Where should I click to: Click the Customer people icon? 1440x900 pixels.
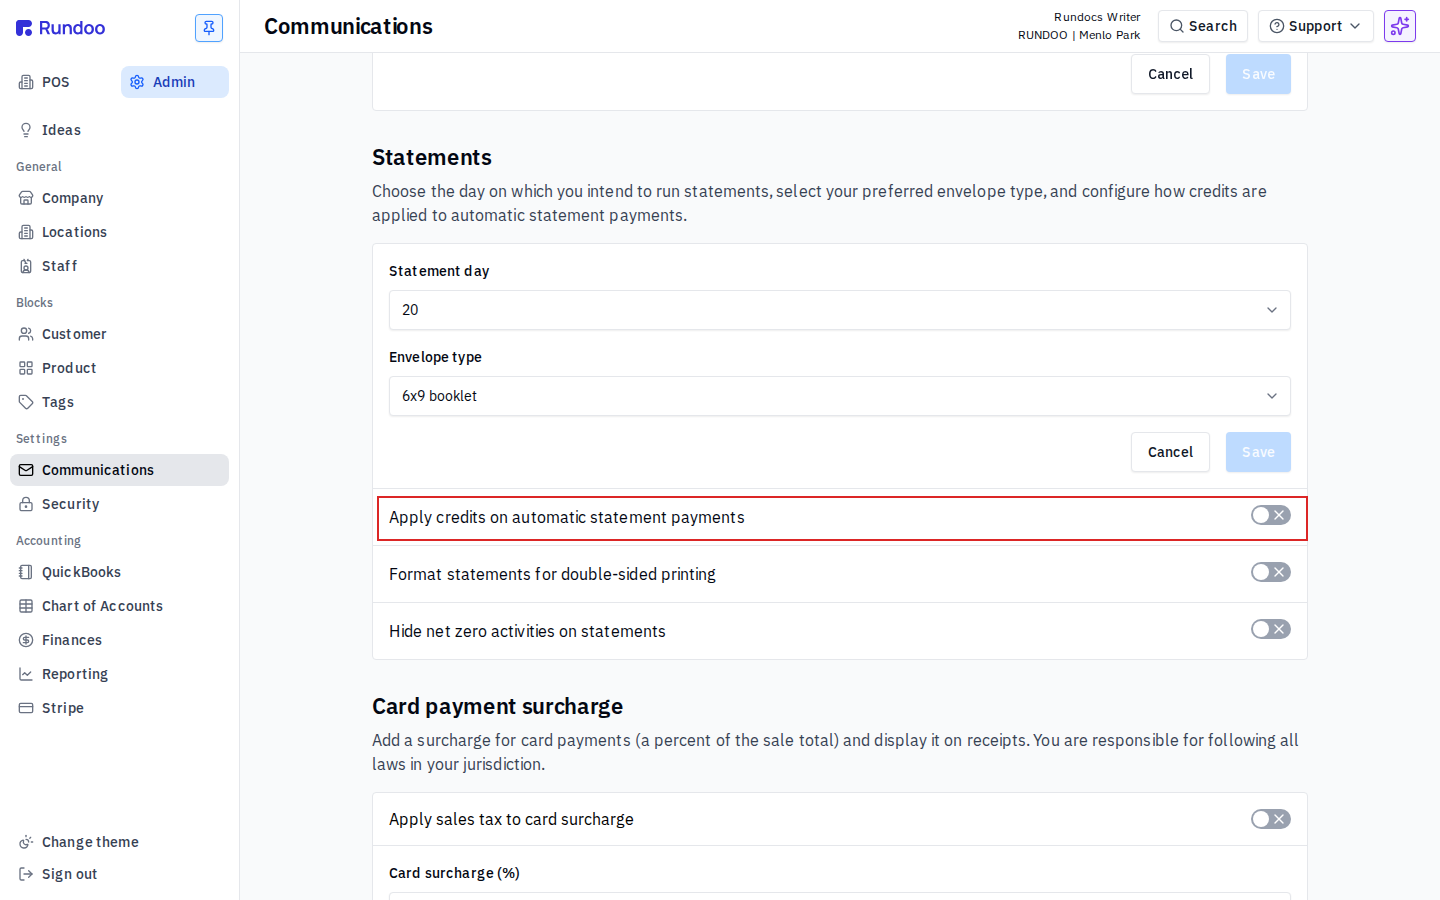click(26, 334)
